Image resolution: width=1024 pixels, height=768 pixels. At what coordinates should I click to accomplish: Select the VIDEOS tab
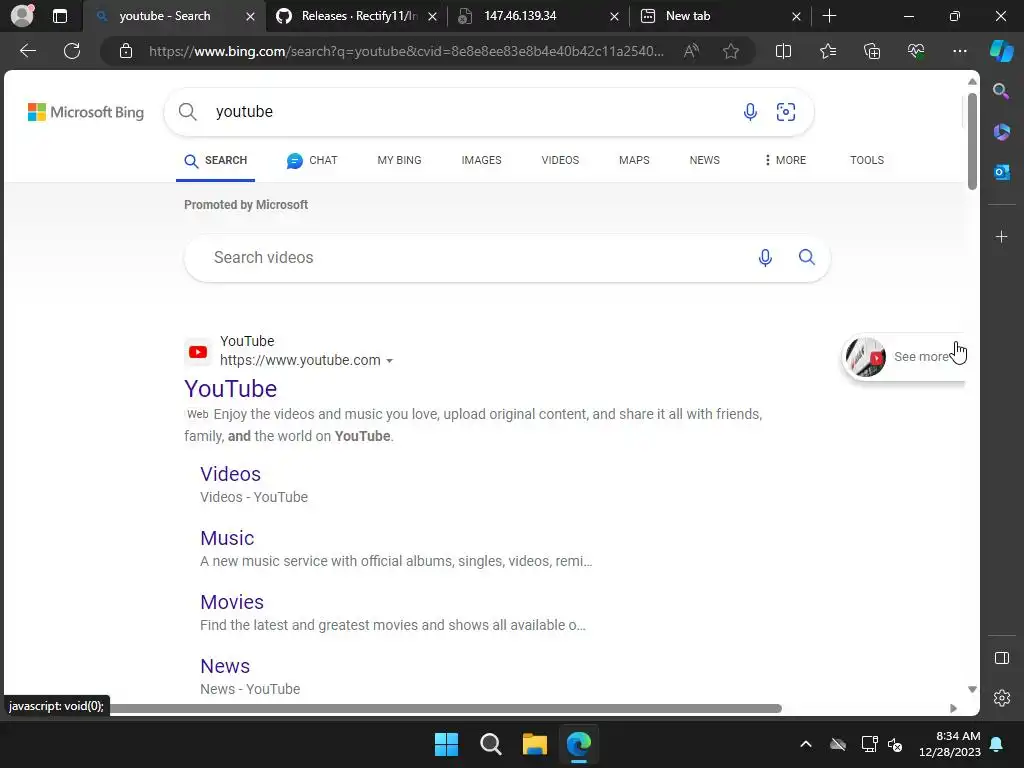click(x=560, y=160)
